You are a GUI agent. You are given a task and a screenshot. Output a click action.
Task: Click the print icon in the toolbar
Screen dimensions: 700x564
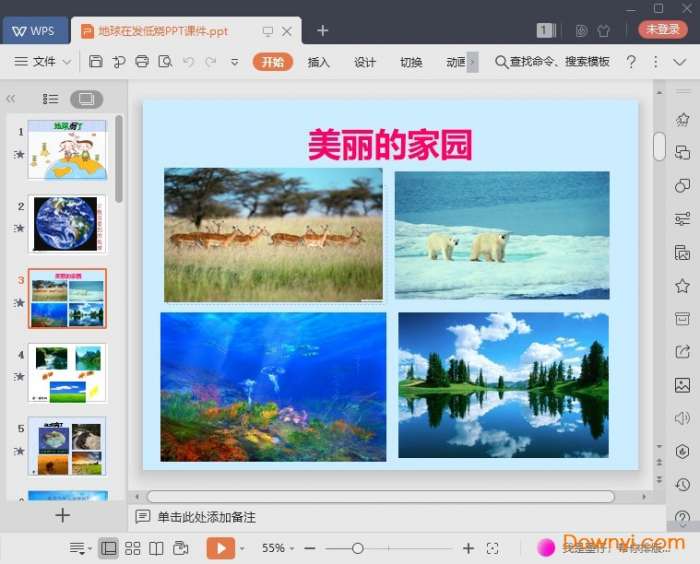[142, 62]
